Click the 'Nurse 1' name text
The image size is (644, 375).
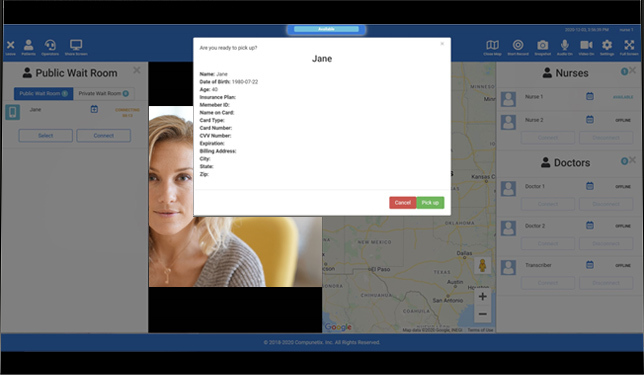point(534,97)
